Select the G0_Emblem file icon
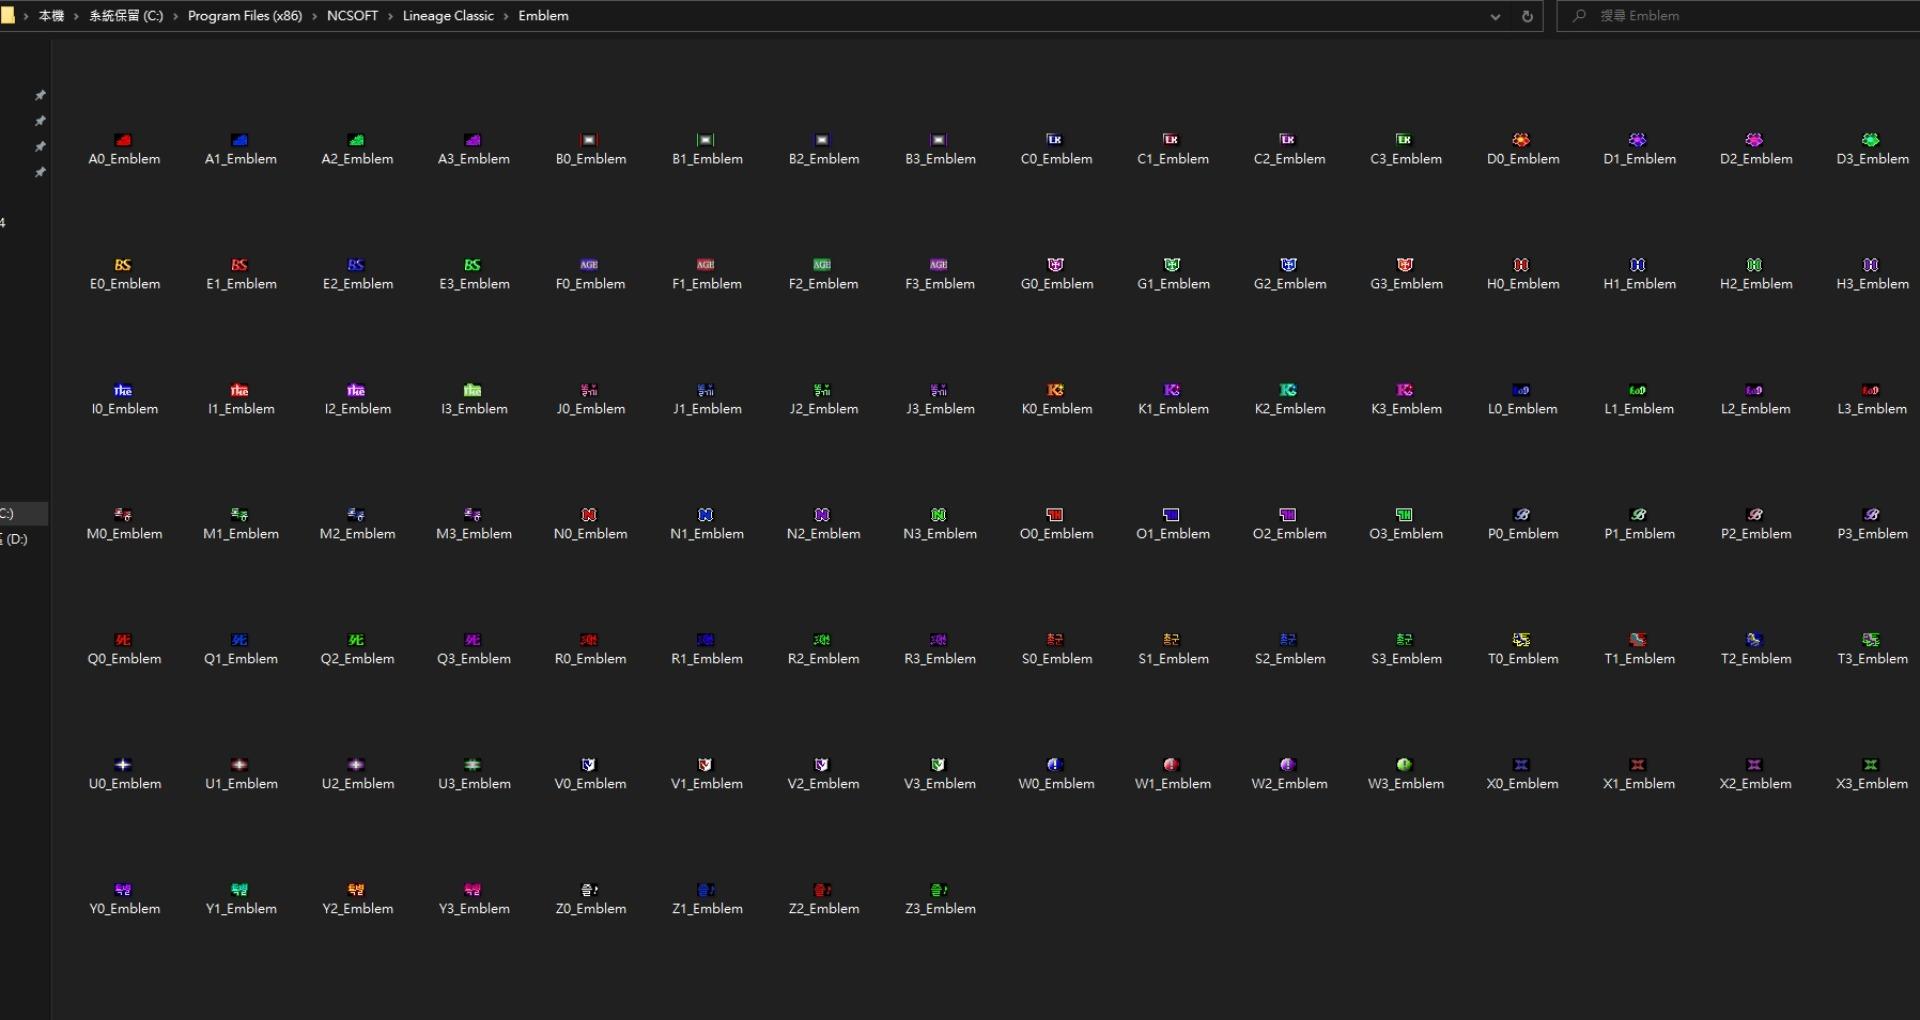This screenshot has height=1020, width=1920. tap(1055, 265)
